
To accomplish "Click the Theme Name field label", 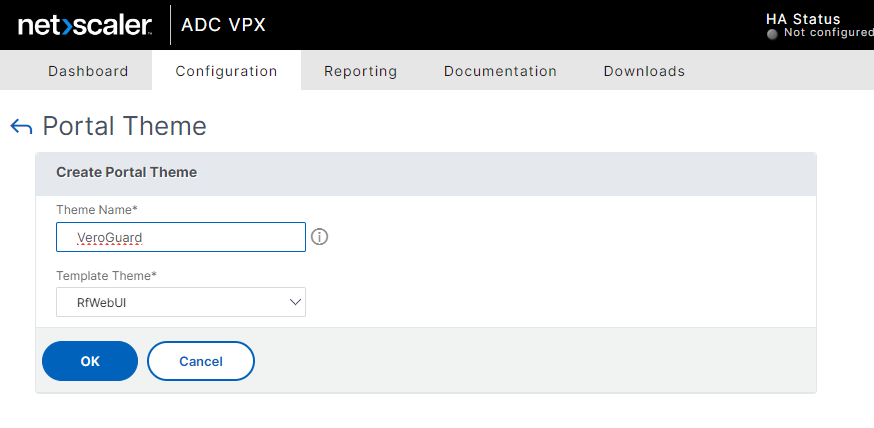I will 96,209.
